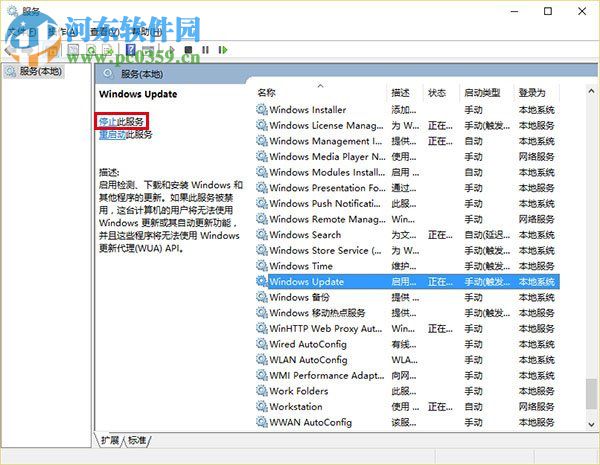The width and height of the screenshot is (600, 465).
Task: Sort by the 登录为 column header
Action: 532,93
